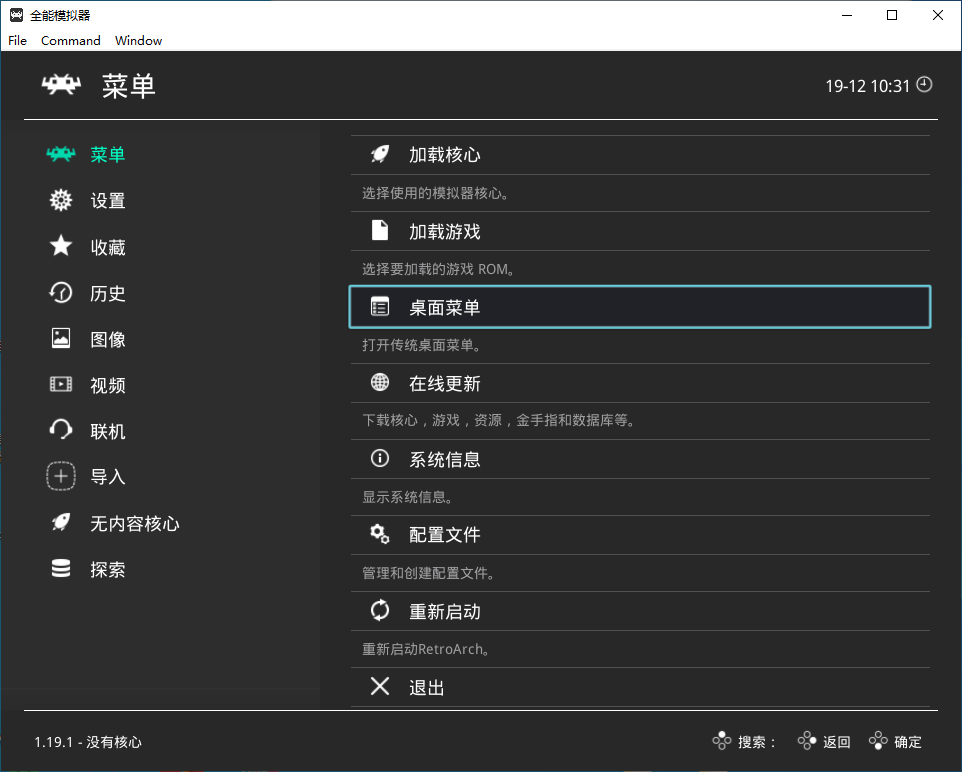Image resolution: width=962 pixels, height=772 pixels.
Task: Open the Window menu
Action: [x=138, y=40]
